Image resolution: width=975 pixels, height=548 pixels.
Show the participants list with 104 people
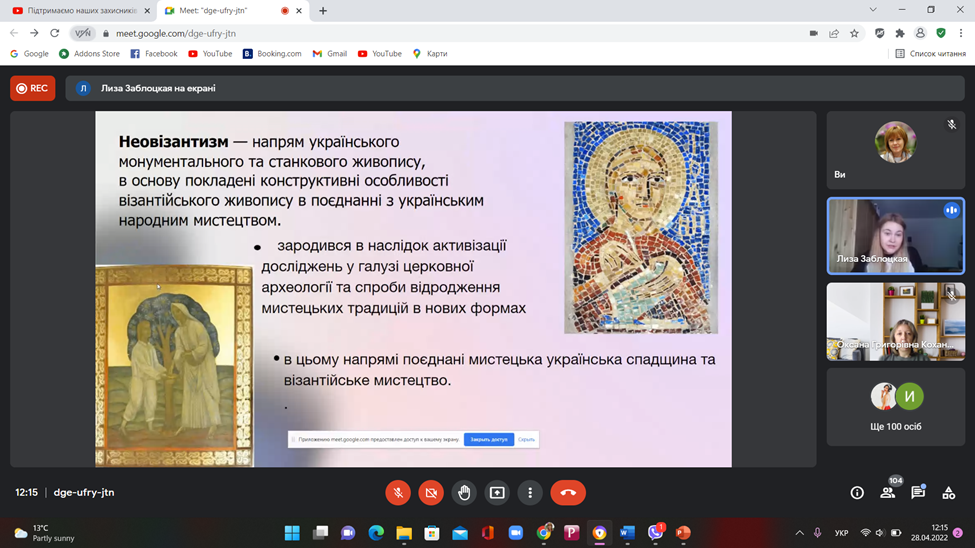888,493
